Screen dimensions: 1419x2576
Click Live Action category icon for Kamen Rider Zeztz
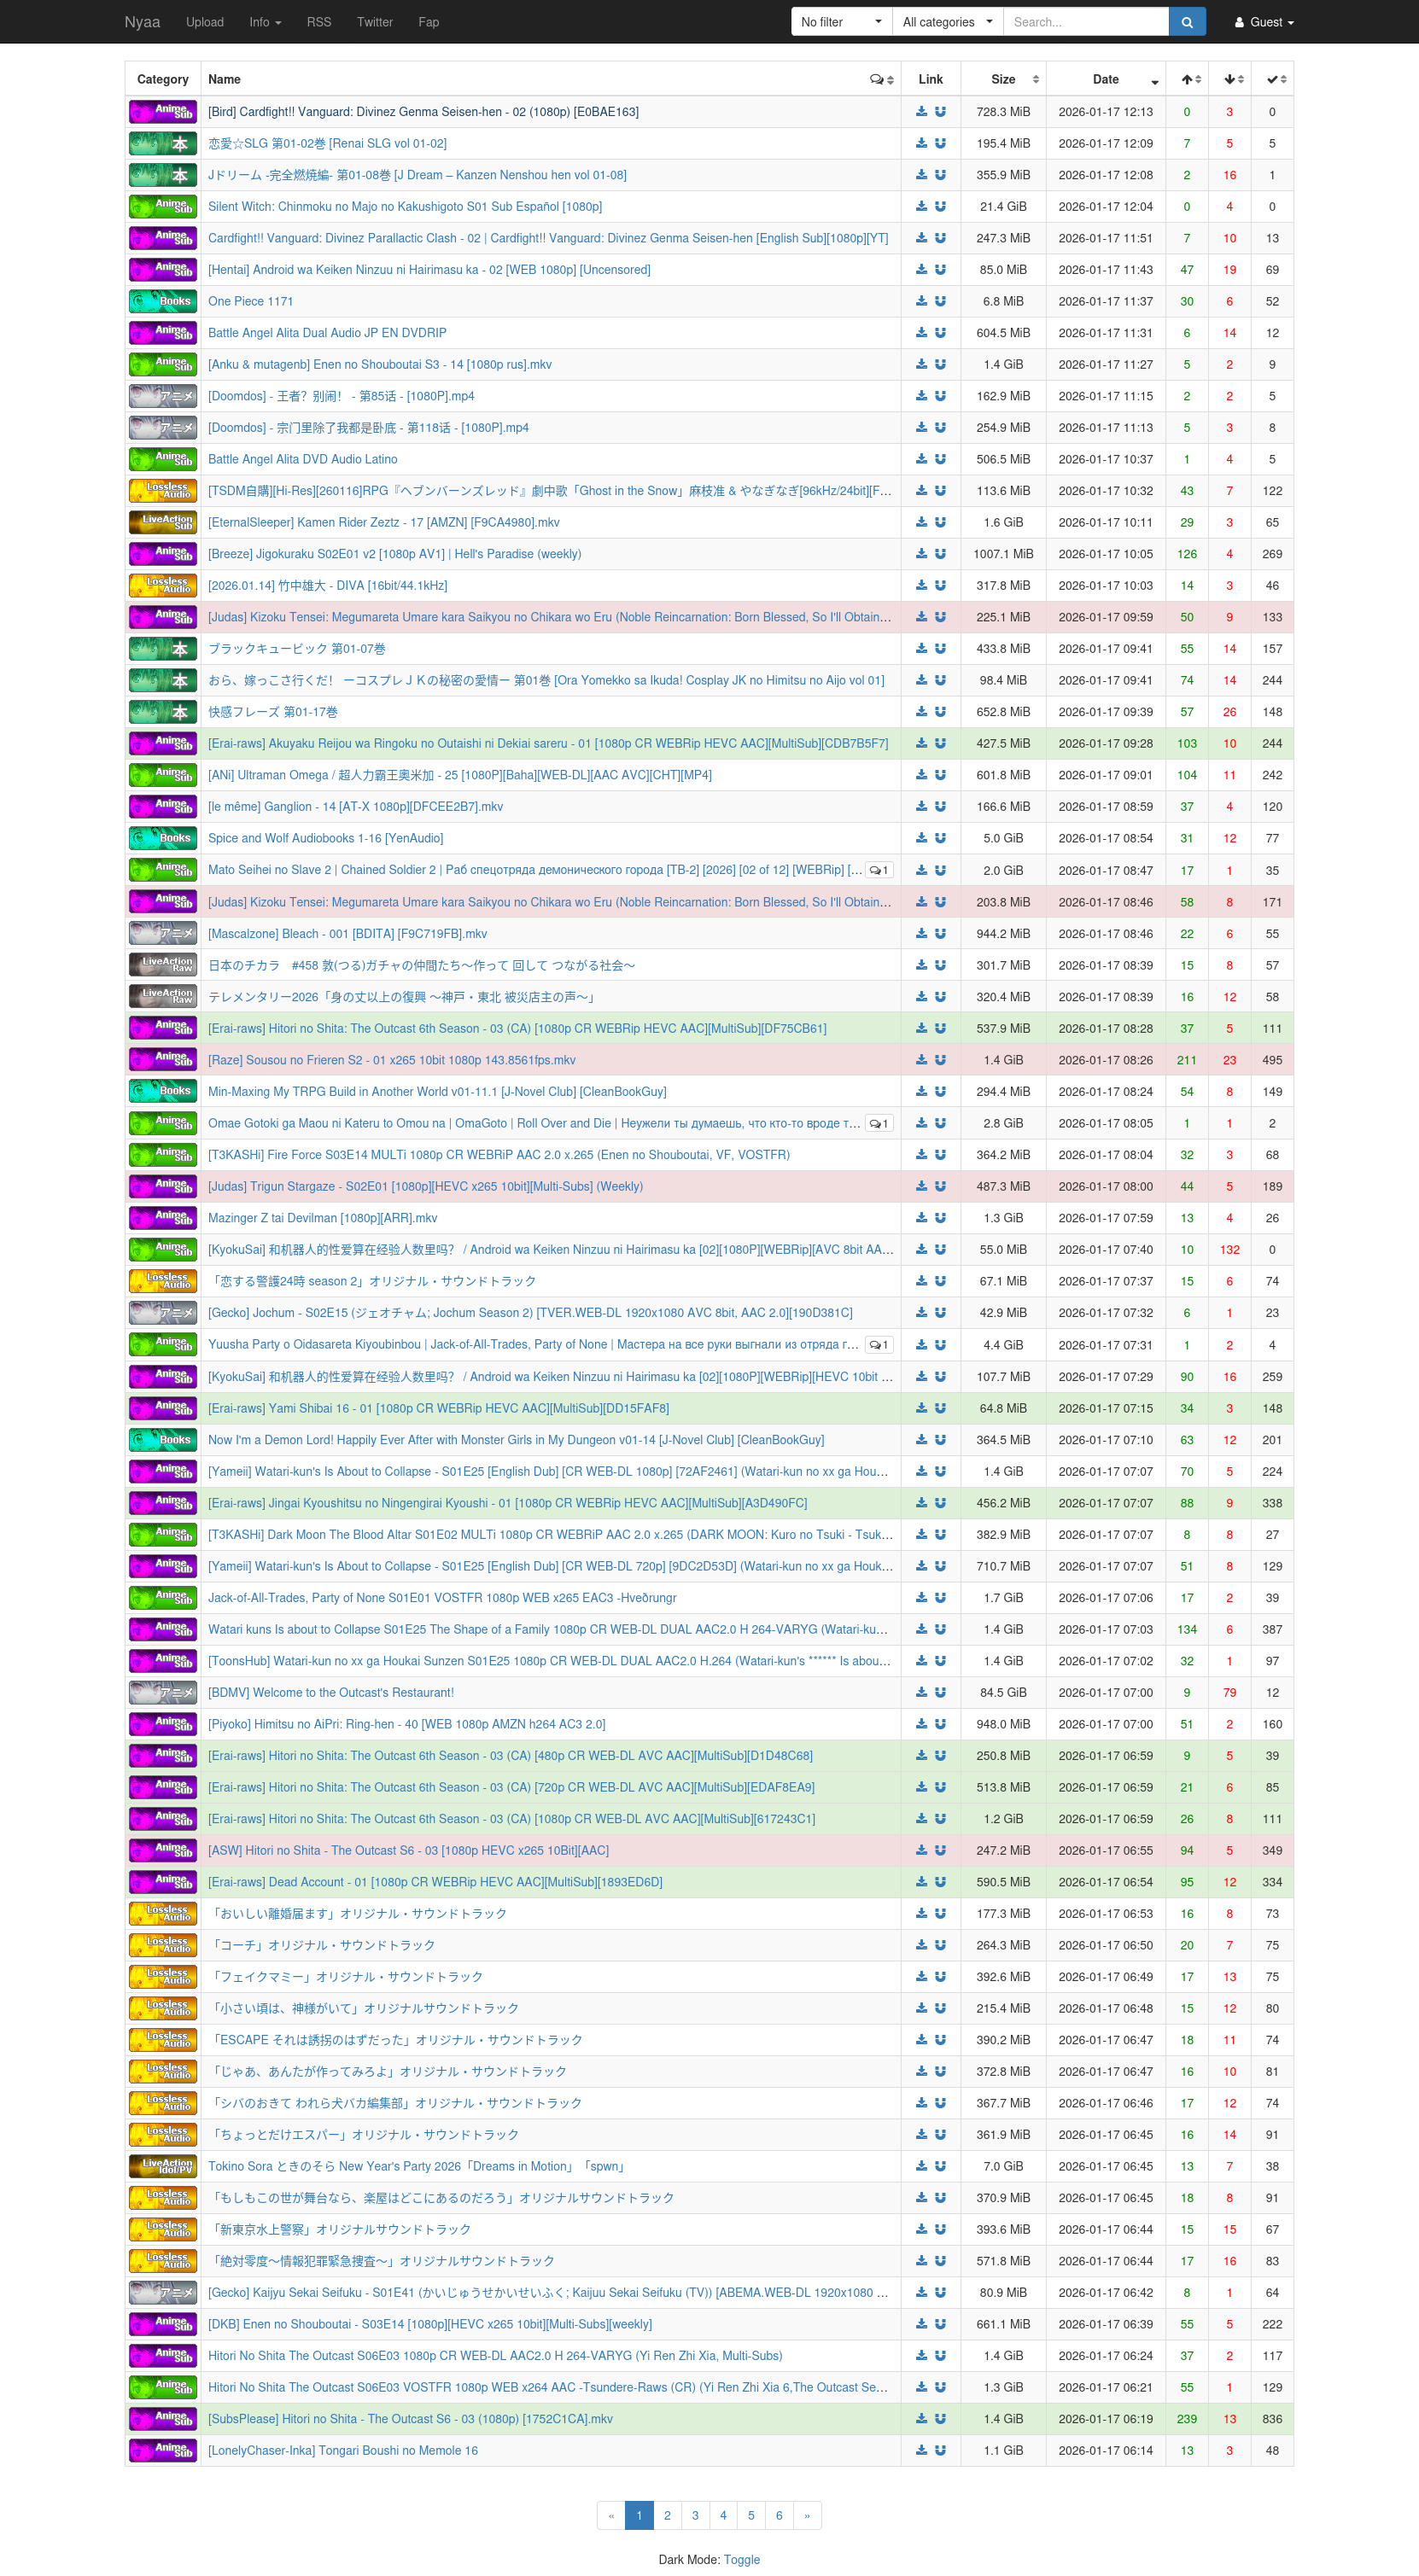click(x=163, y=522)
